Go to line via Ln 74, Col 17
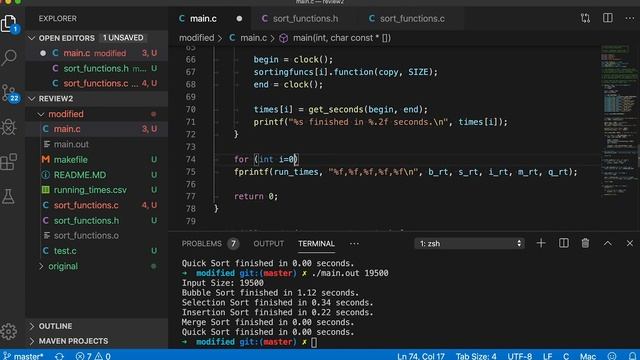The width and height of the screenshot is (640, 360). pyautogui.click(x=421, y=356)
